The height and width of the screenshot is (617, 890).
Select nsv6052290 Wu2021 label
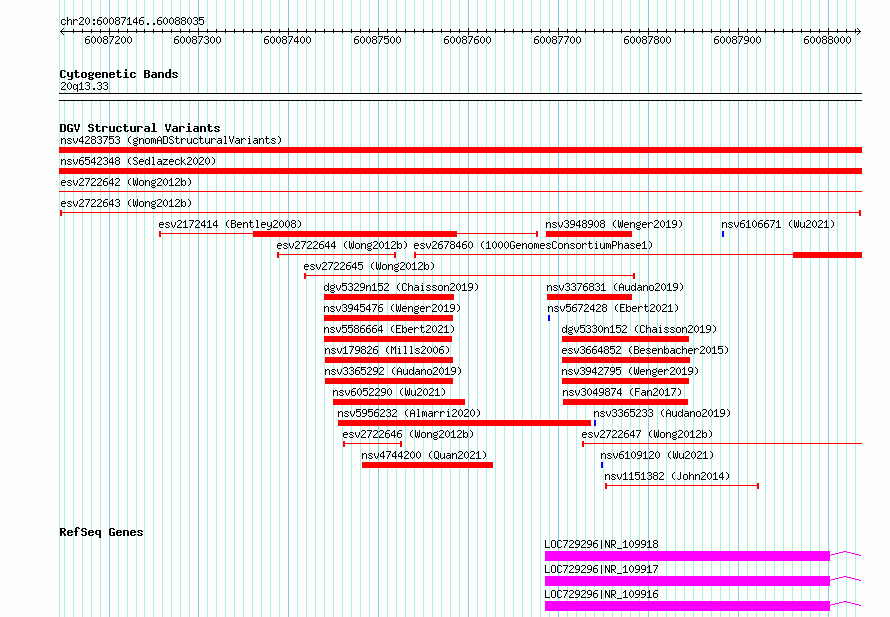pos(389,392)
